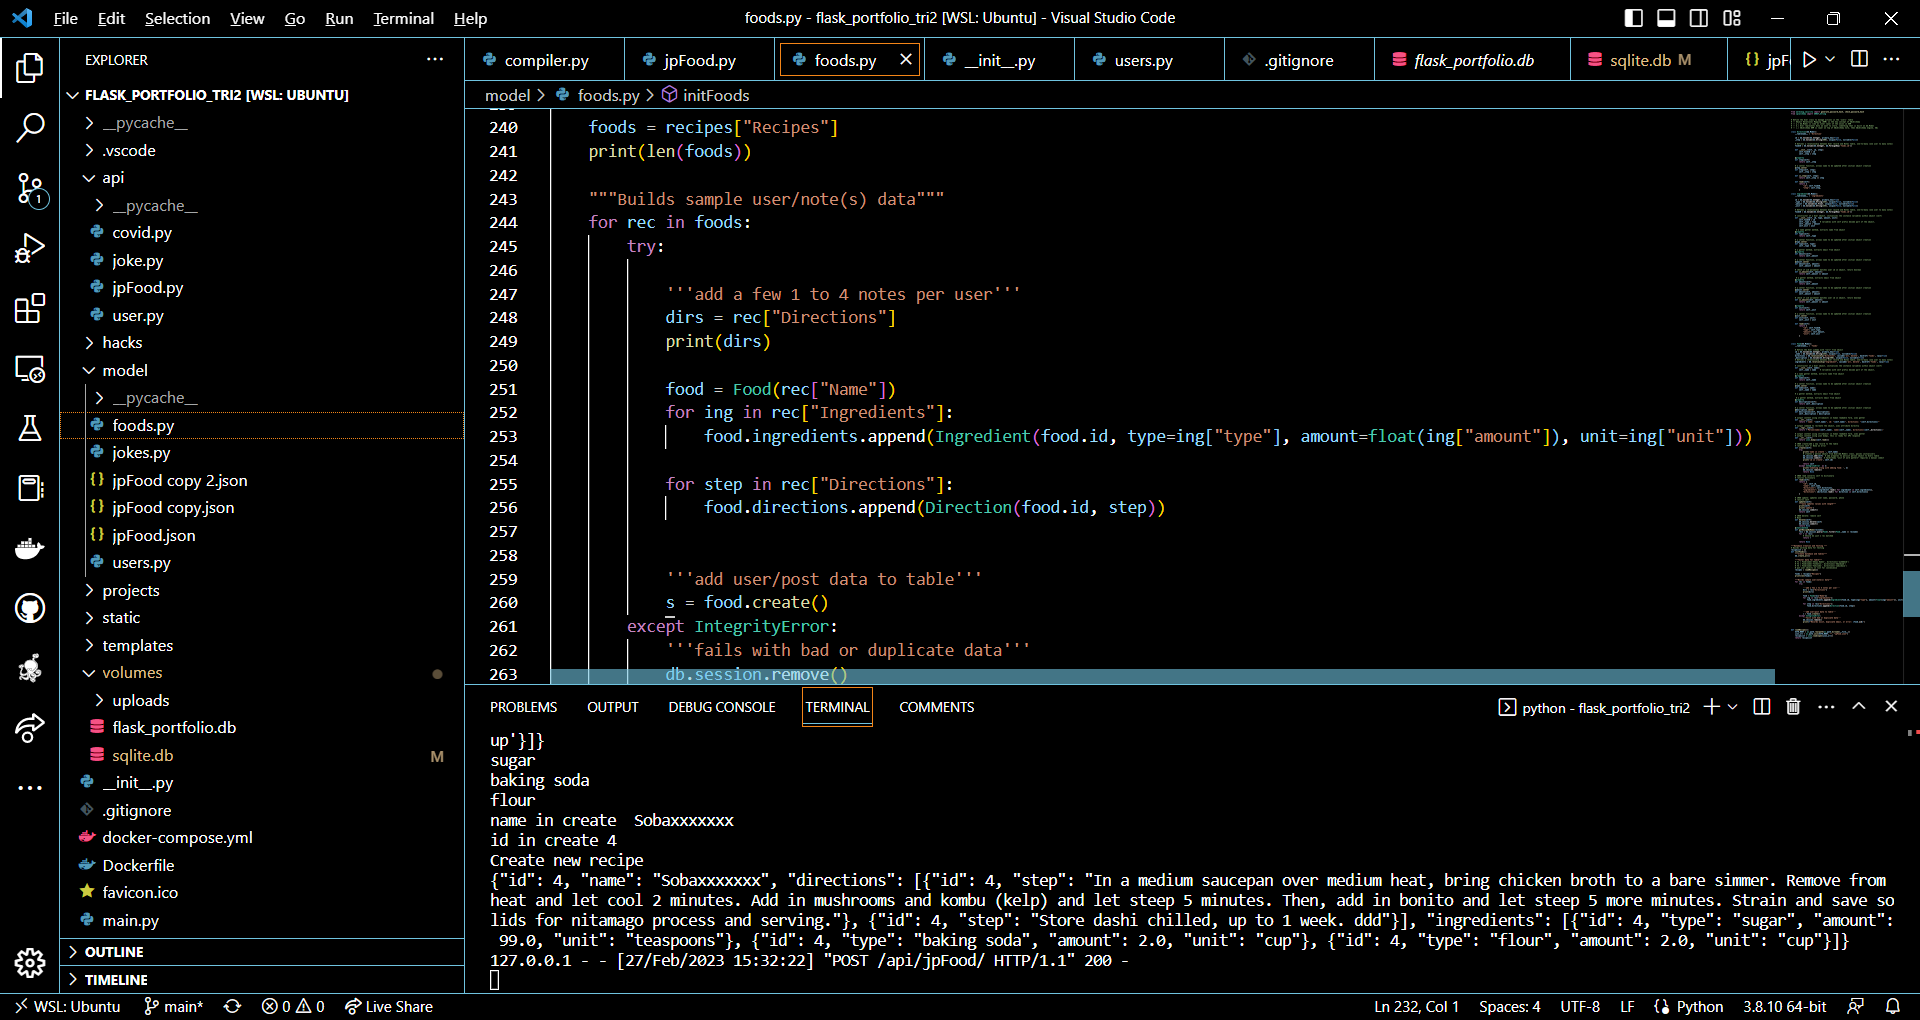The width and height of the screenshot is (1920, 1020).
Task: Click the WSL: Ubuntu remote indicator
Action: pos(68,1006)
